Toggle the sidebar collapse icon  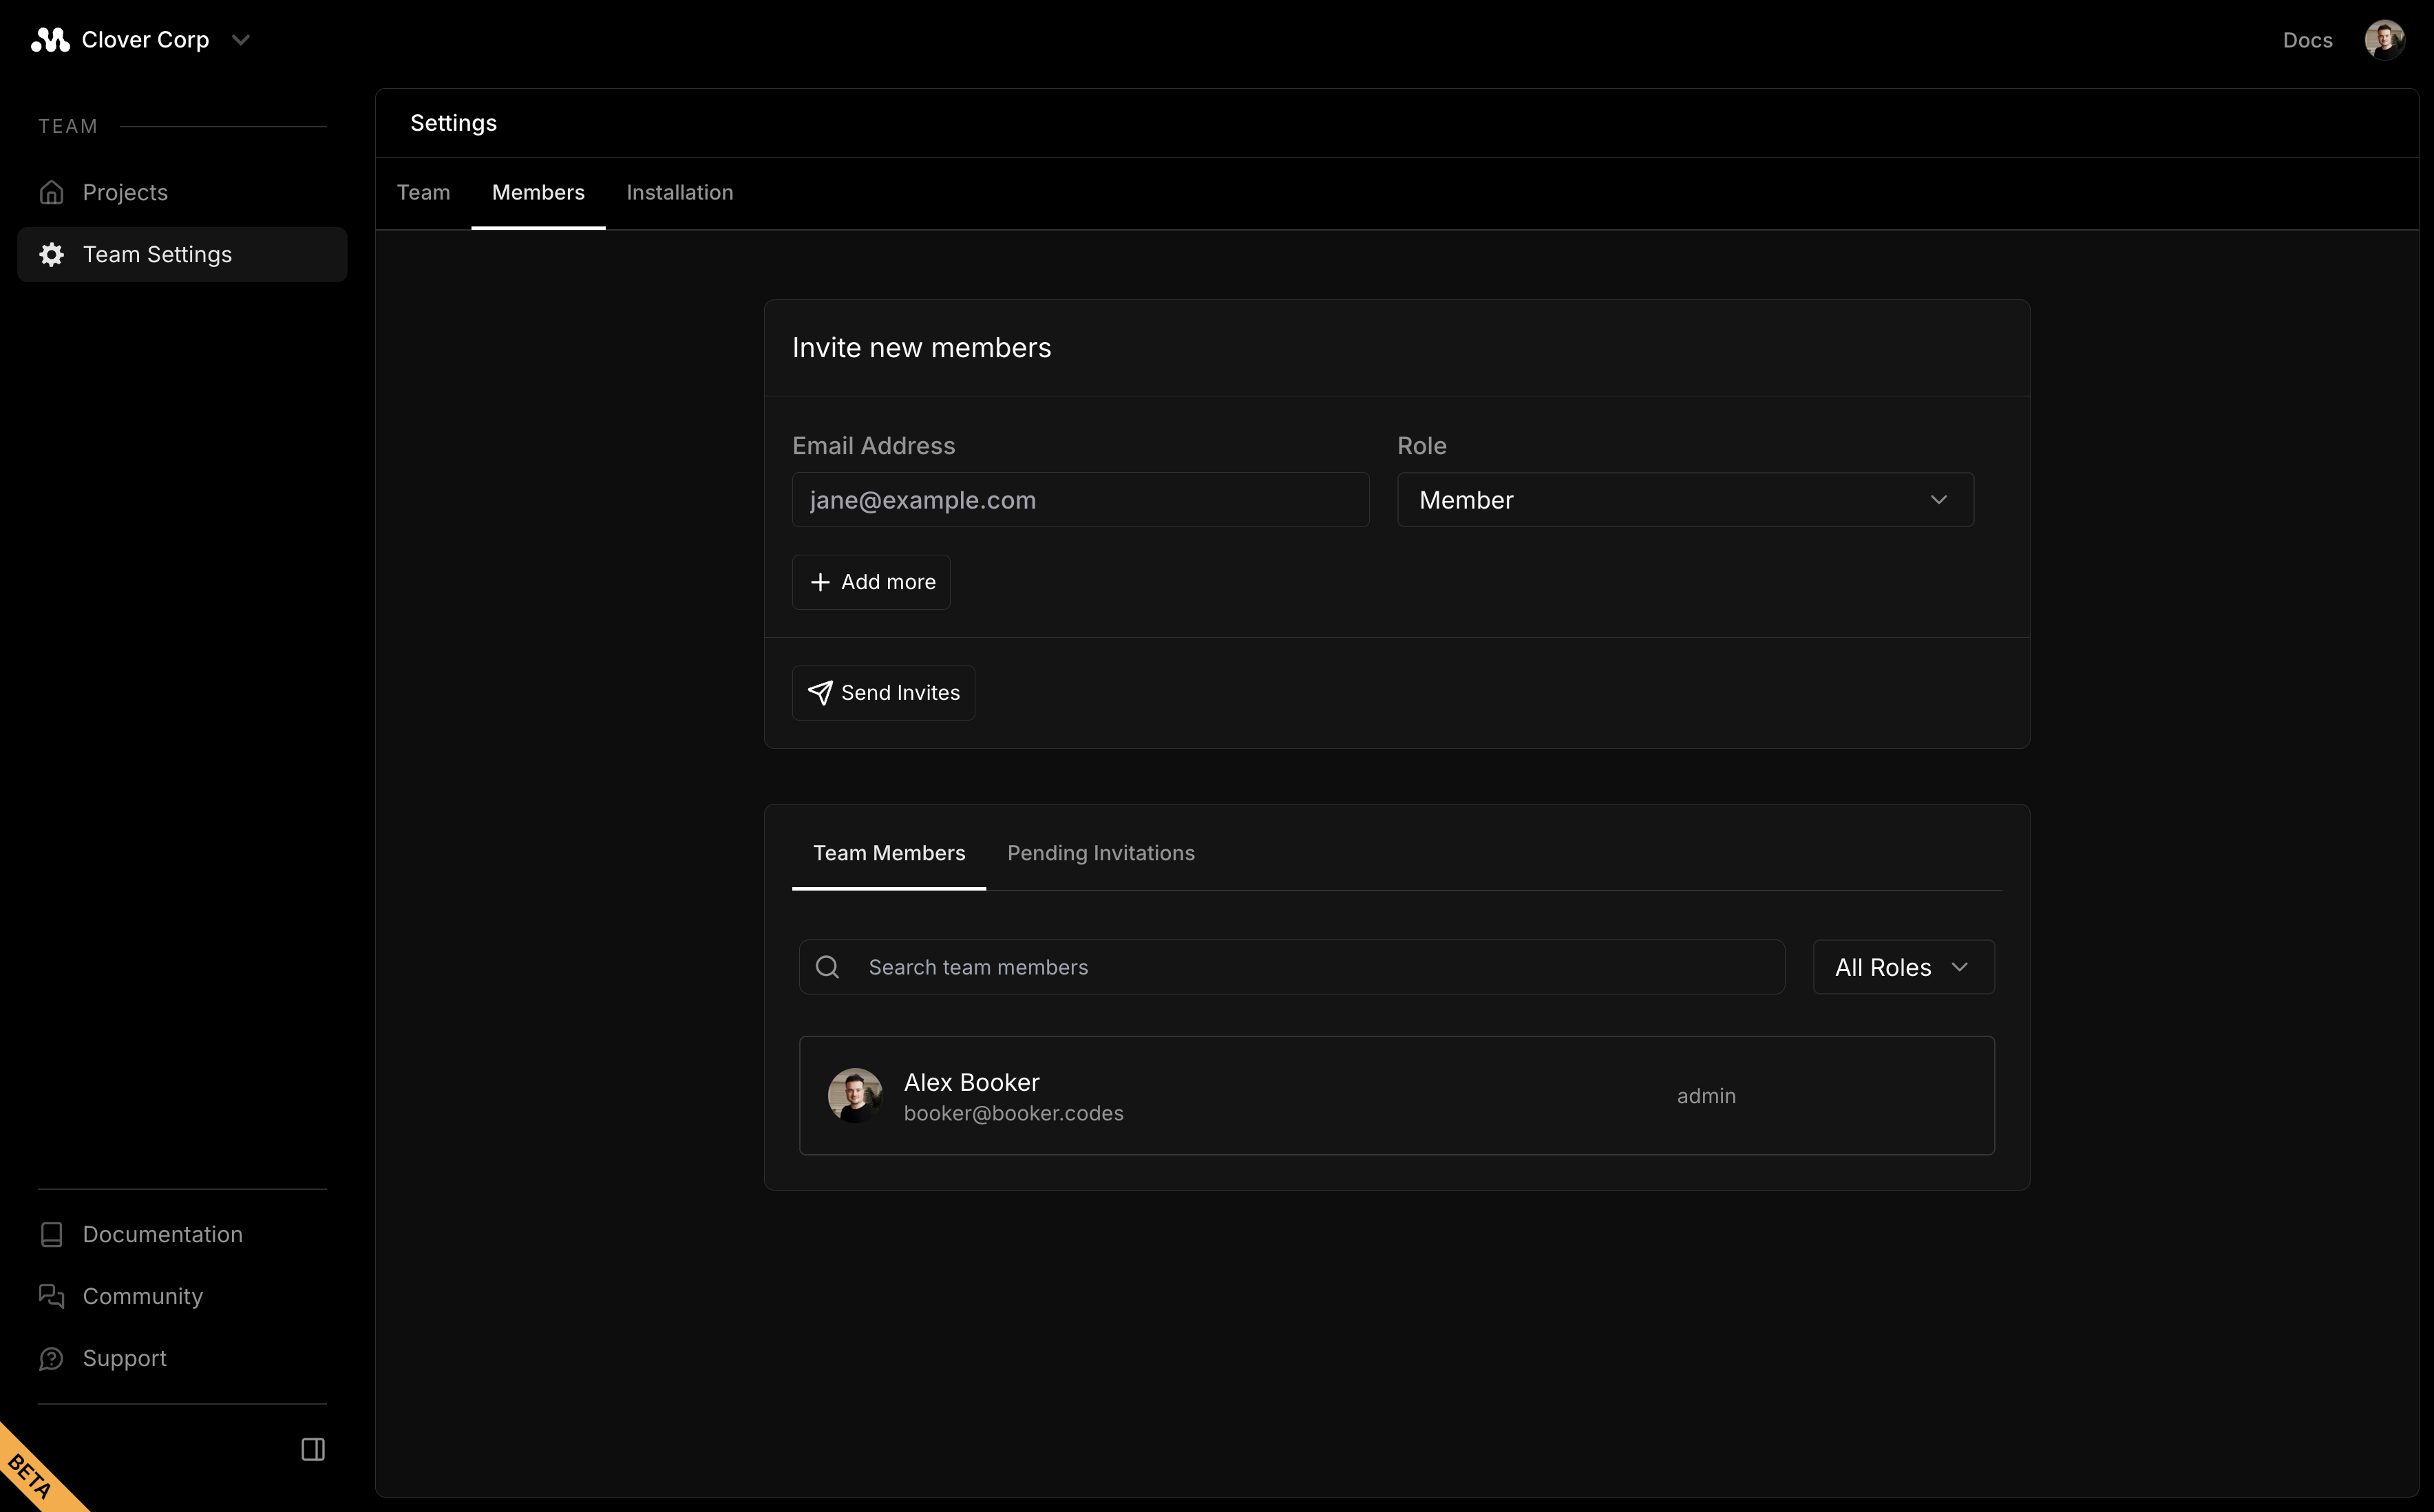[313, 1449]
